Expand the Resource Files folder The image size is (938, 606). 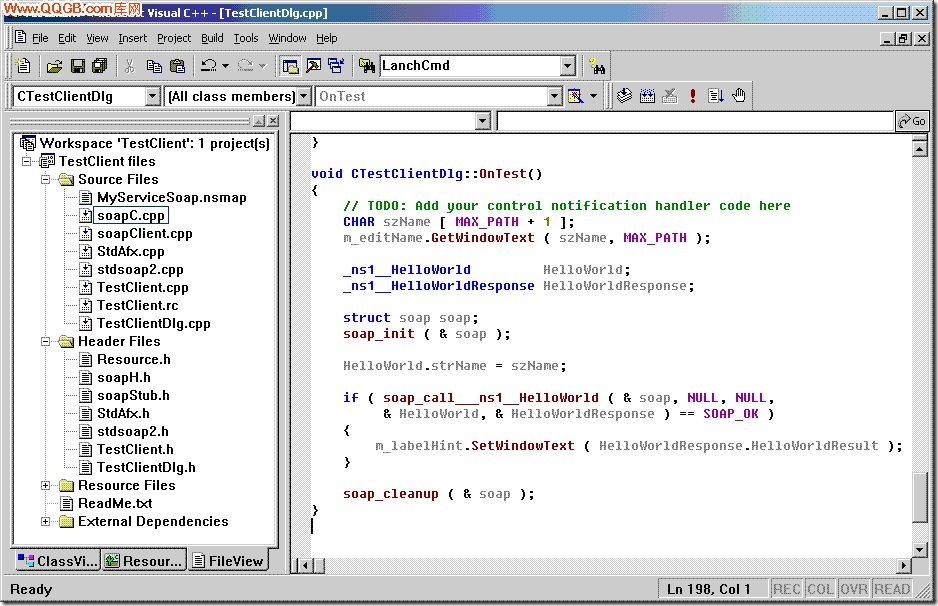(45, 486)
